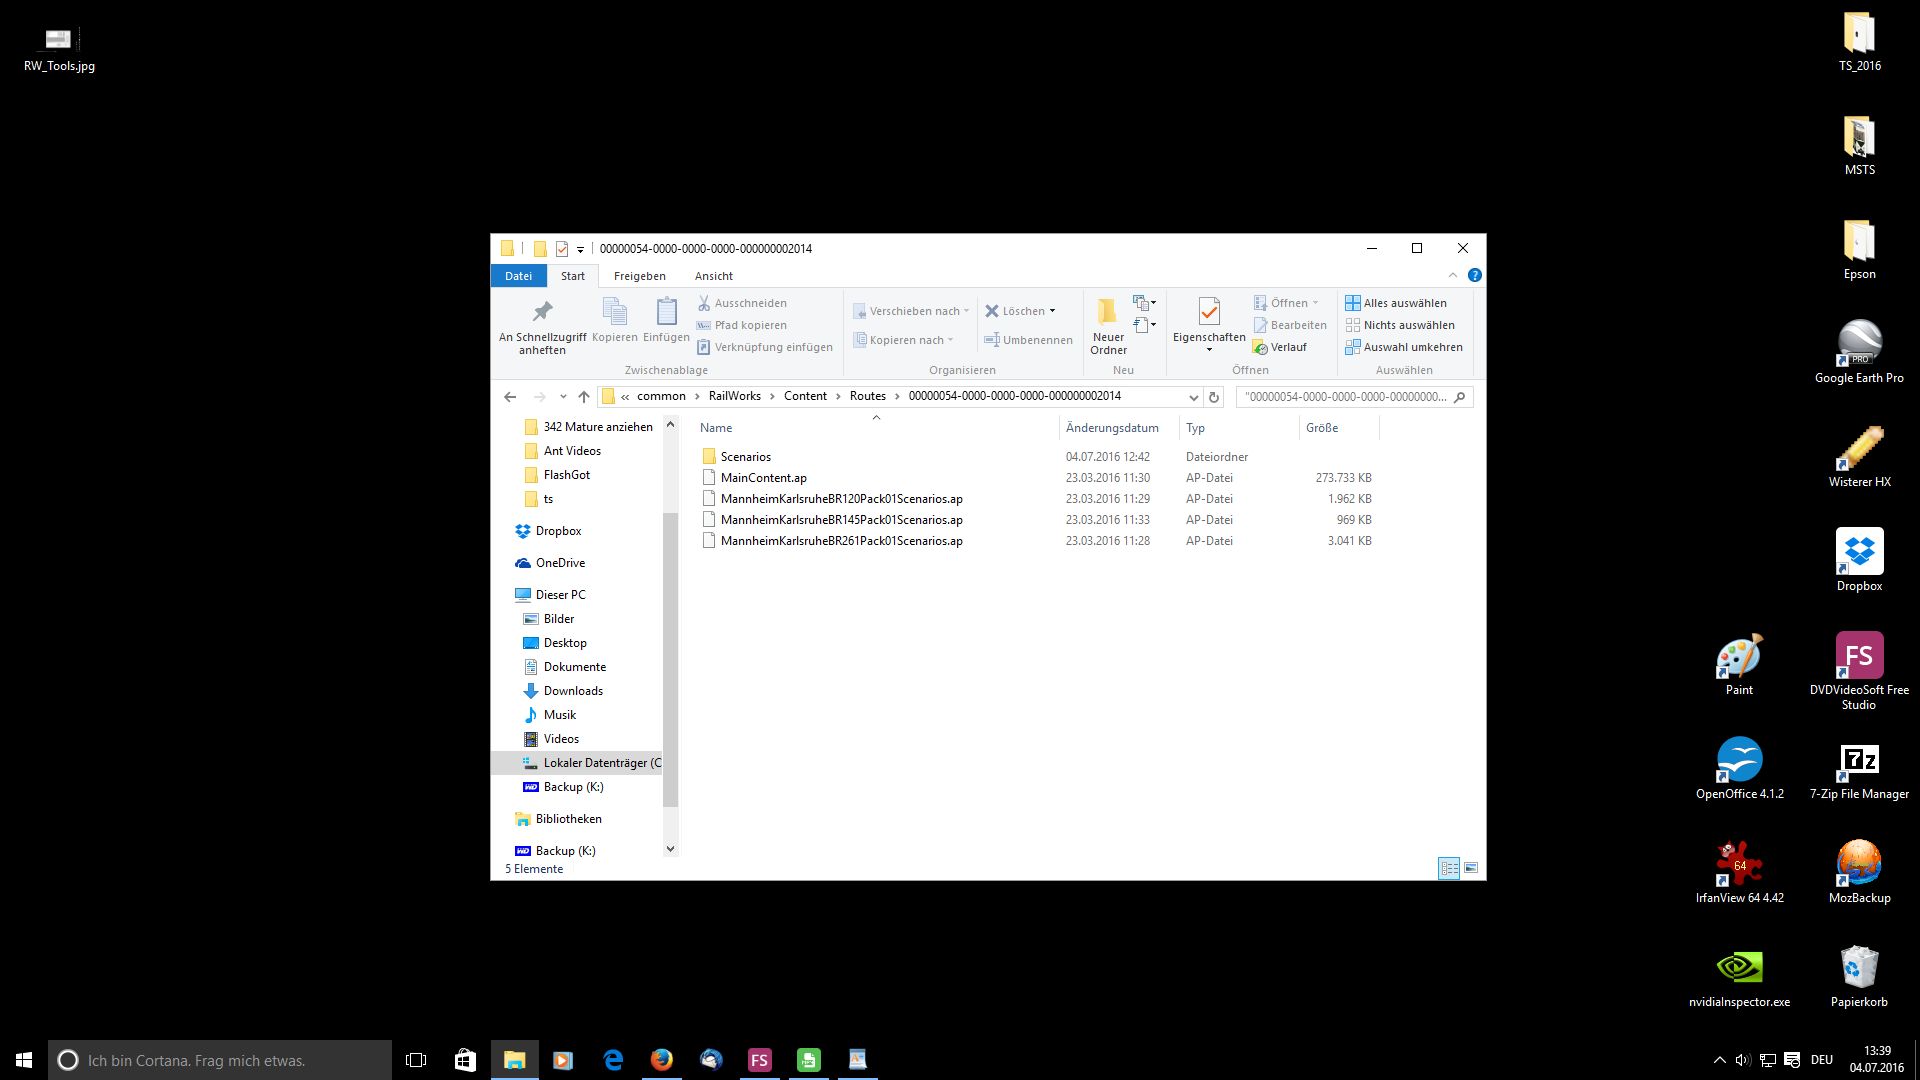
Task: Open the Ansicht ribbon tab
Action: pyautogui.click(x=713, y=276)
